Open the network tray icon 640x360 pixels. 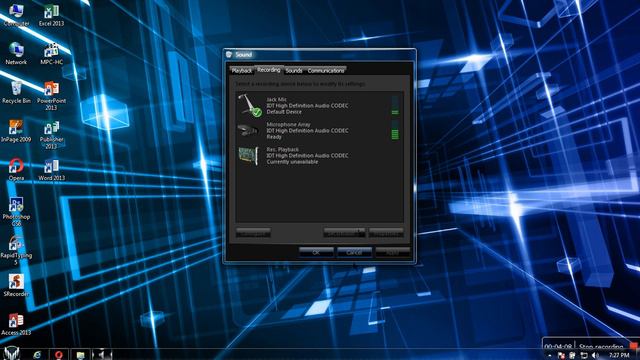pos(584,356)
